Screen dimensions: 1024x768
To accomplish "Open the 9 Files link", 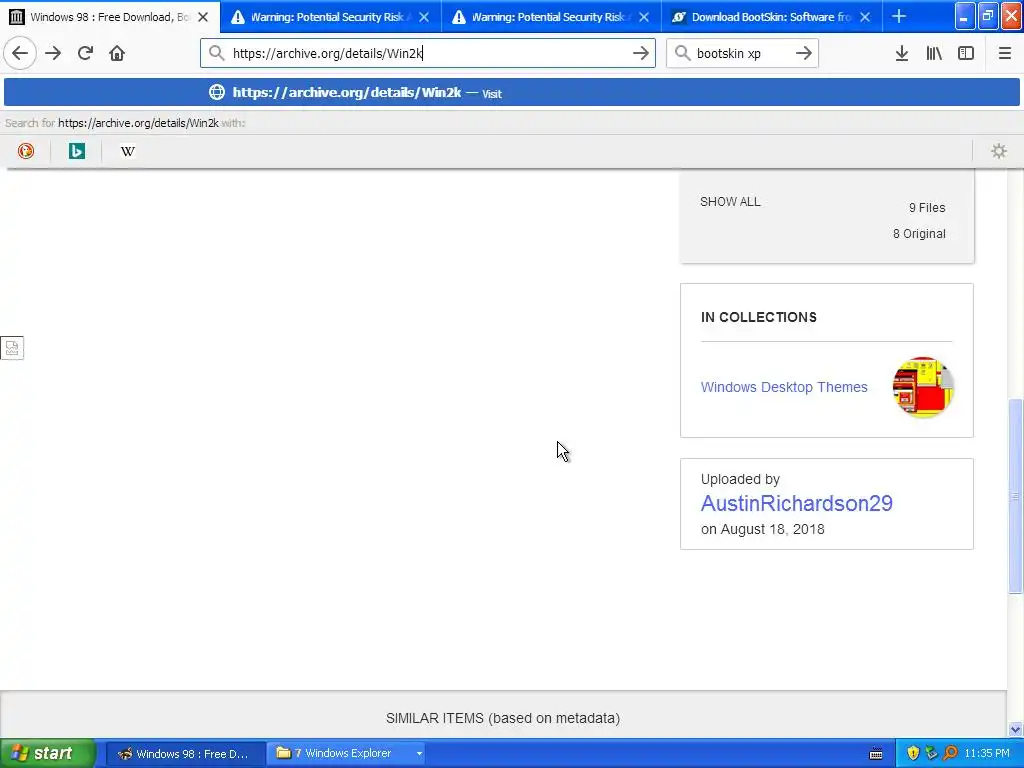I will pos(927,208).
